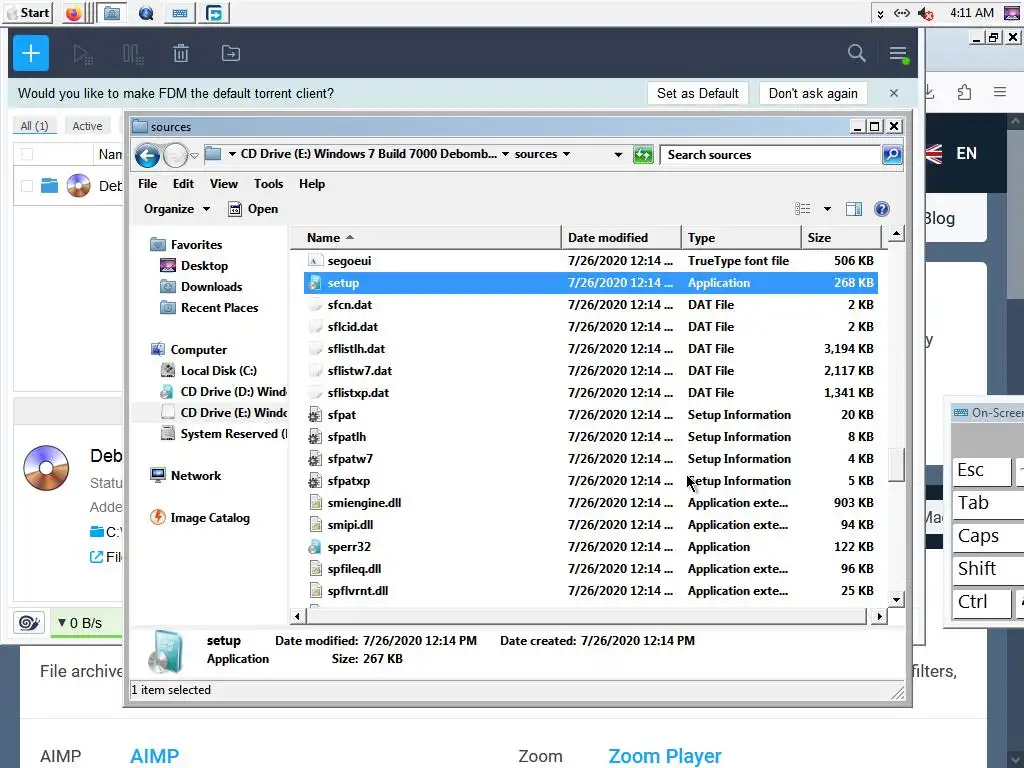Open the View menu in Explorer
The height and width of the screenshot is (768, 1024).
point(223,184)
